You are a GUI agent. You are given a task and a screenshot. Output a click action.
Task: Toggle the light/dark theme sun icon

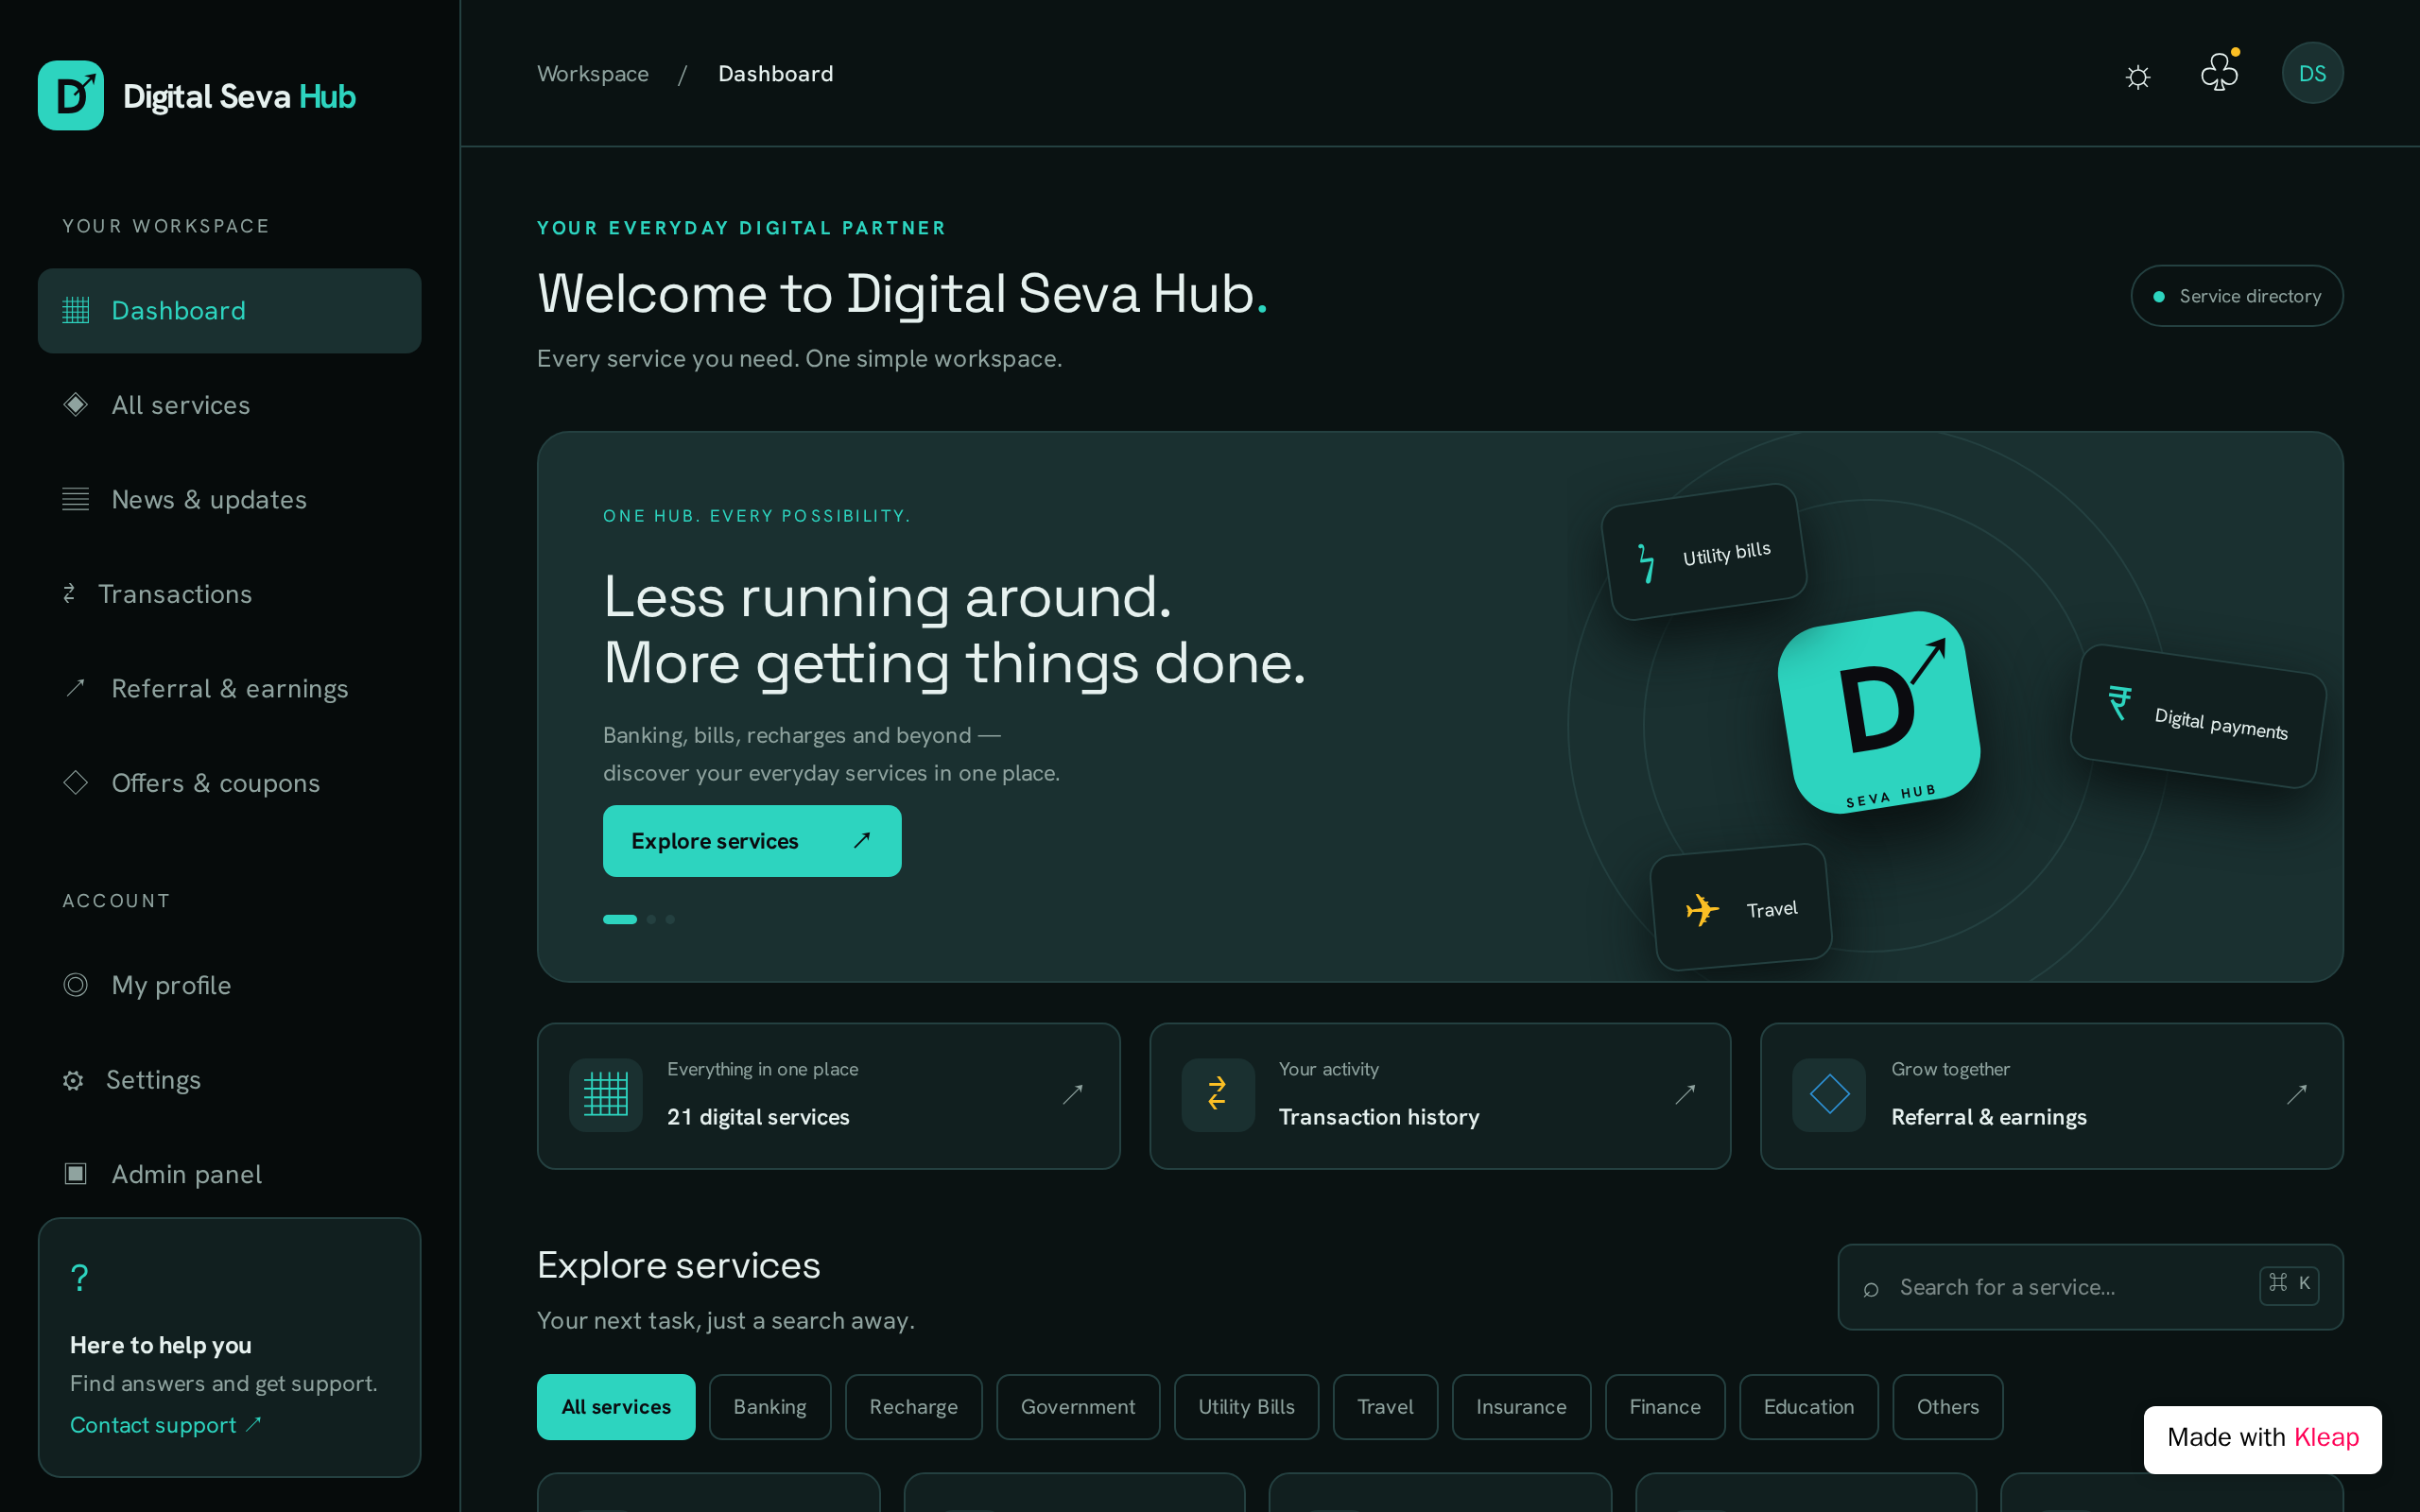coord(2138,77)
